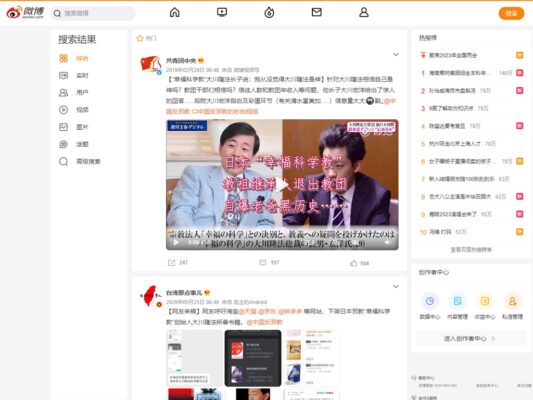Click play control at video bottom-left
The width and height of the screenshot is (533, 400).
point(176,242)
